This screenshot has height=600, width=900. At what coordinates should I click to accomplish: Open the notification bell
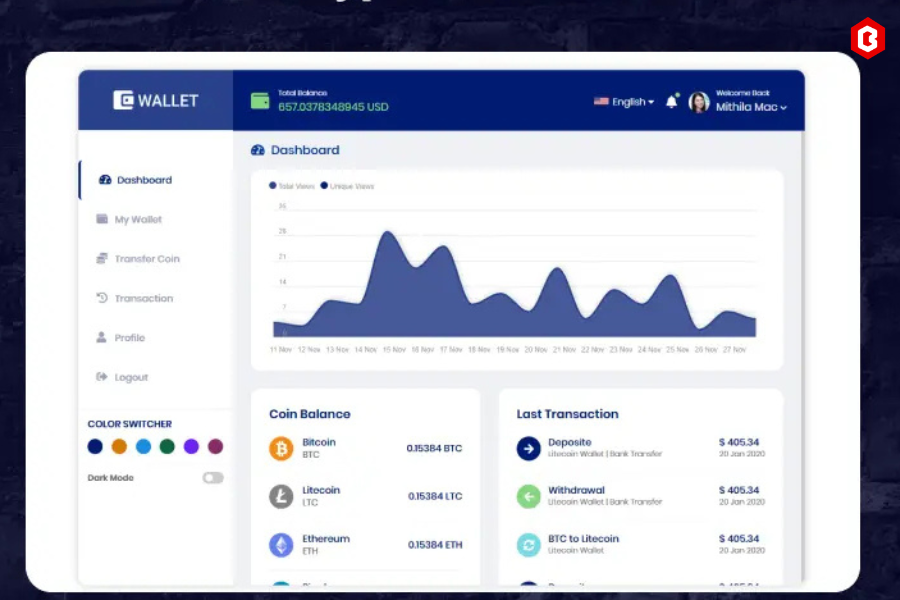tap(672, 102)
